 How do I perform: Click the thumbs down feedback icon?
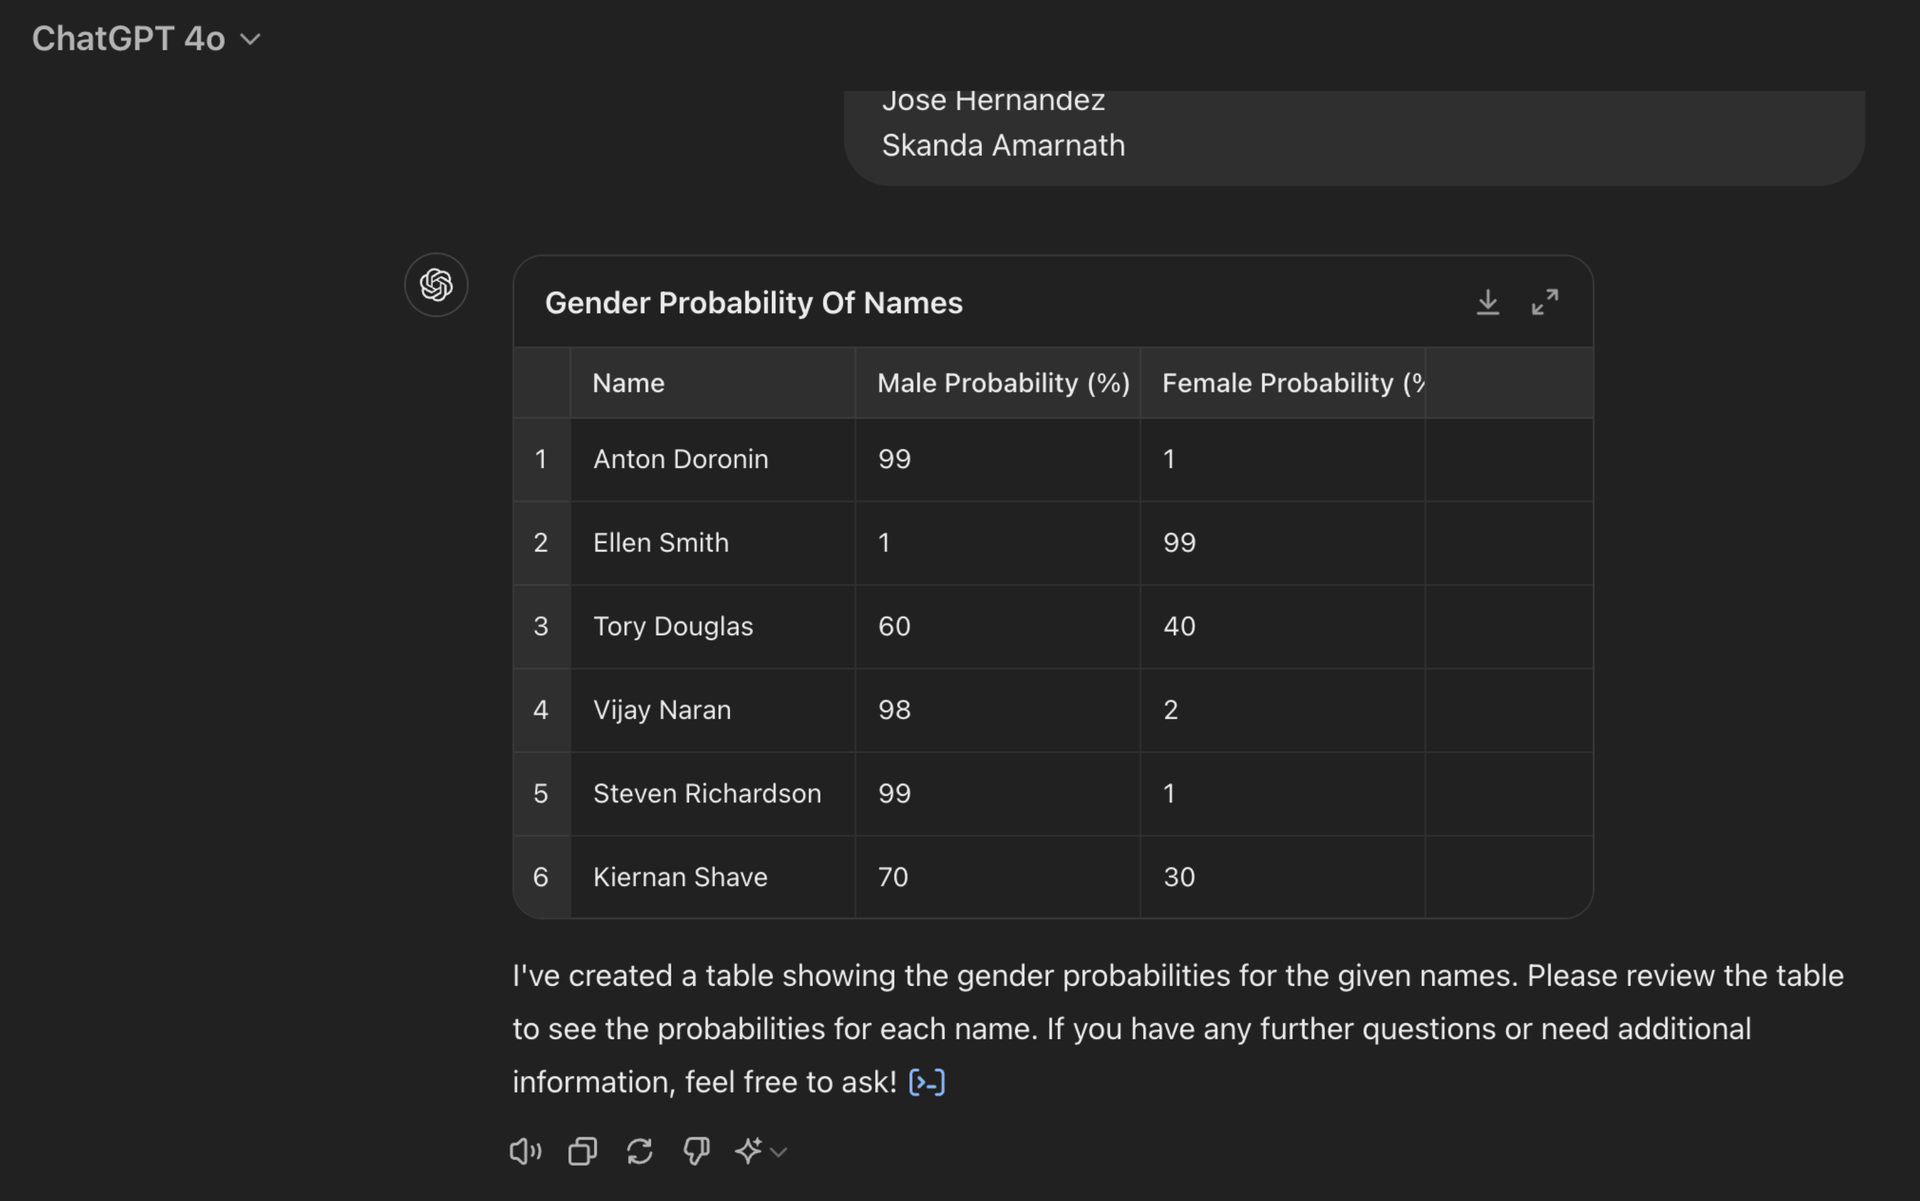(x=696, y=1151)
